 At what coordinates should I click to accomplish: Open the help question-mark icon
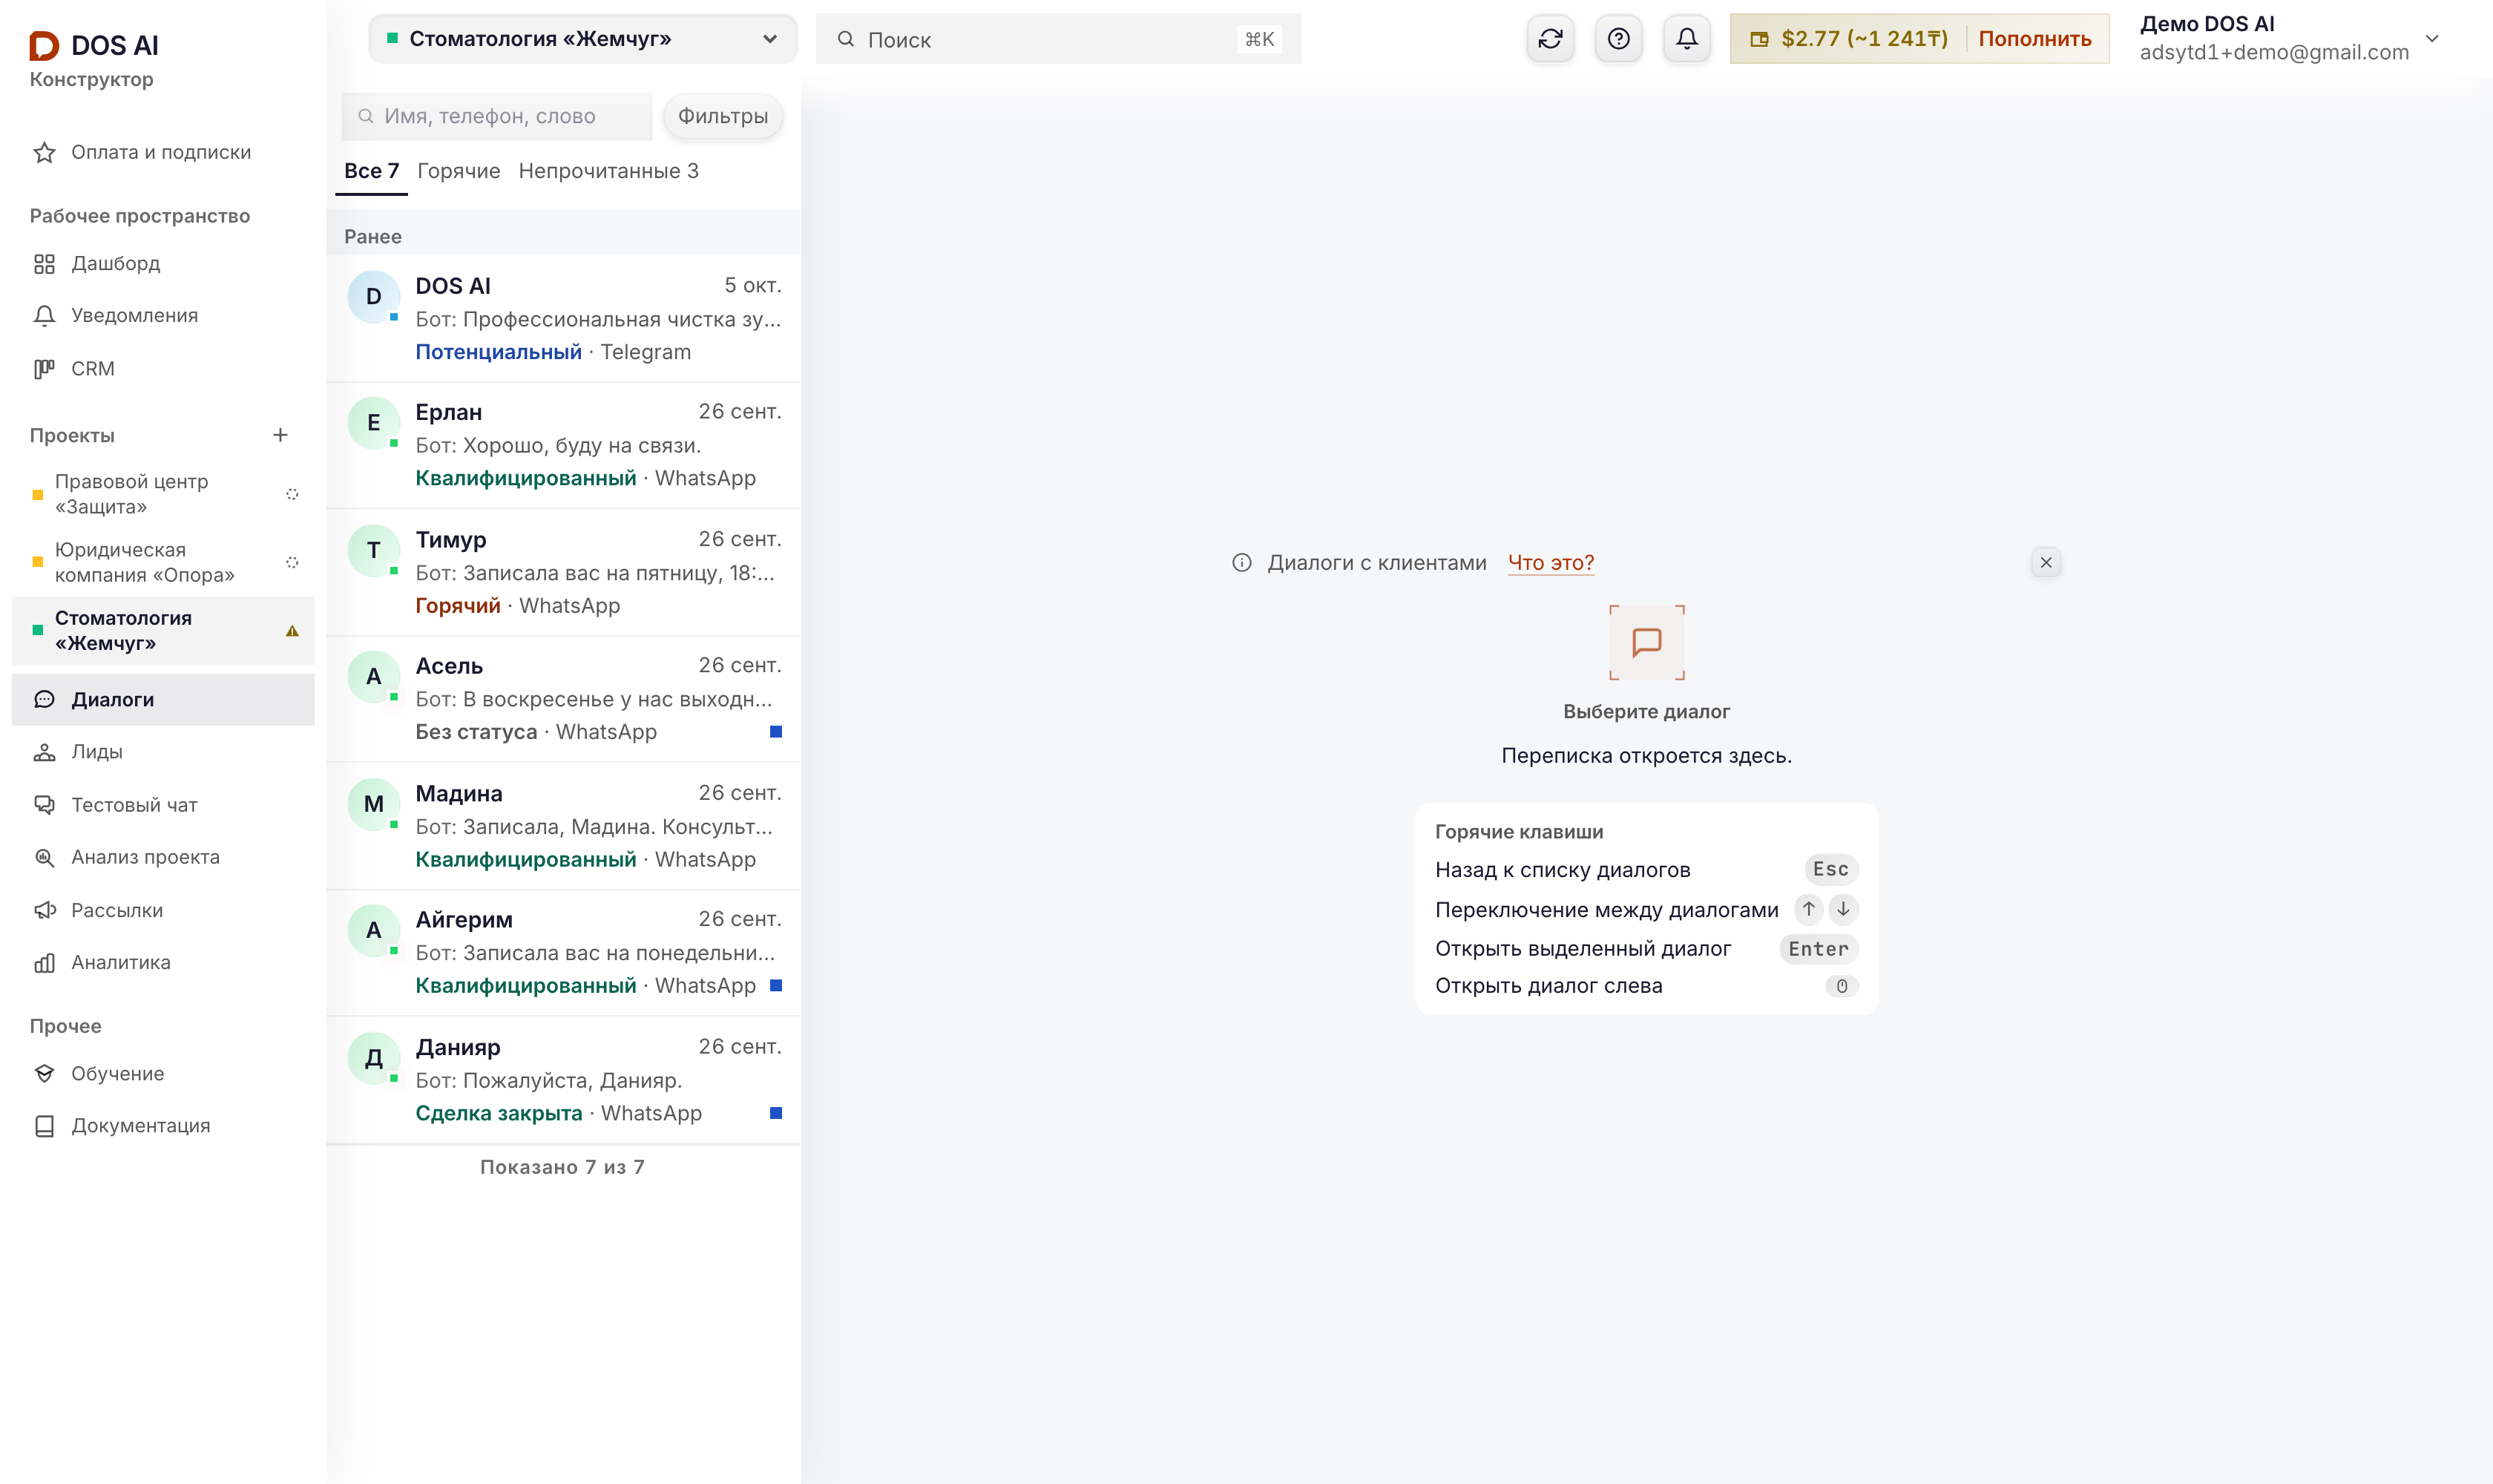click(x=1618, y=39)
